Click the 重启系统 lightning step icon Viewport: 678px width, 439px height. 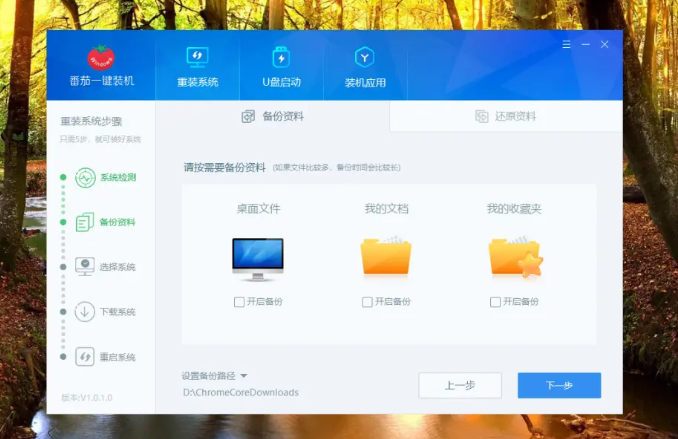click(x=85, y=357)
